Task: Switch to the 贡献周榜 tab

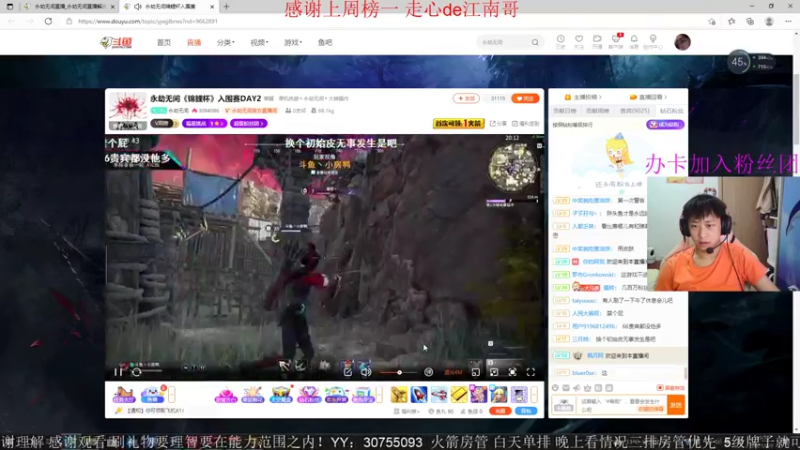Action: pyautogui.click(x=597, y=111)
